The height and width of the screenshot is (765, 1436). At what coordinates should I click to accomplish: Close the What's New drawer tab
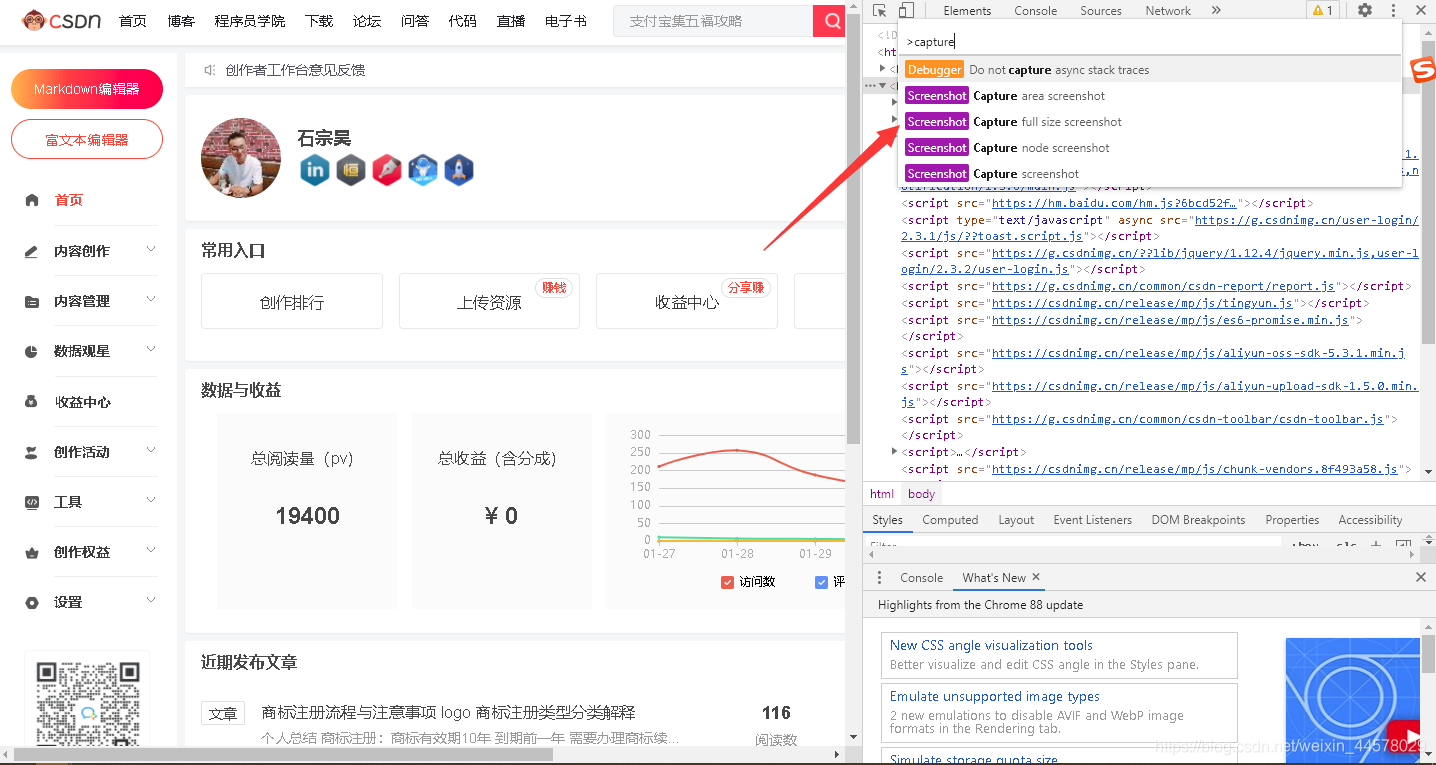point(1036,577)
